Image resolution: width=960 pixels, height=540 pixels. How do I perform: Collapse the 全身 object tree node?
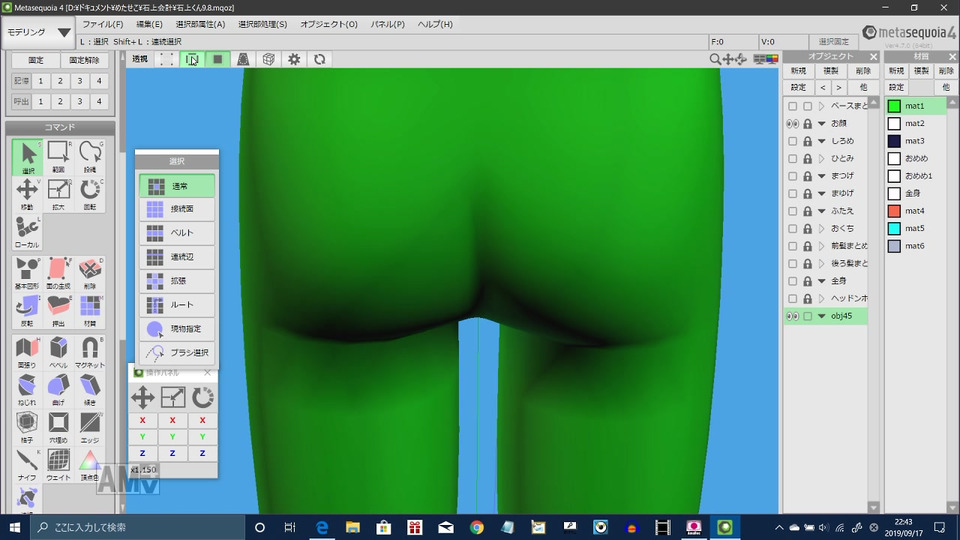(822, 282)
